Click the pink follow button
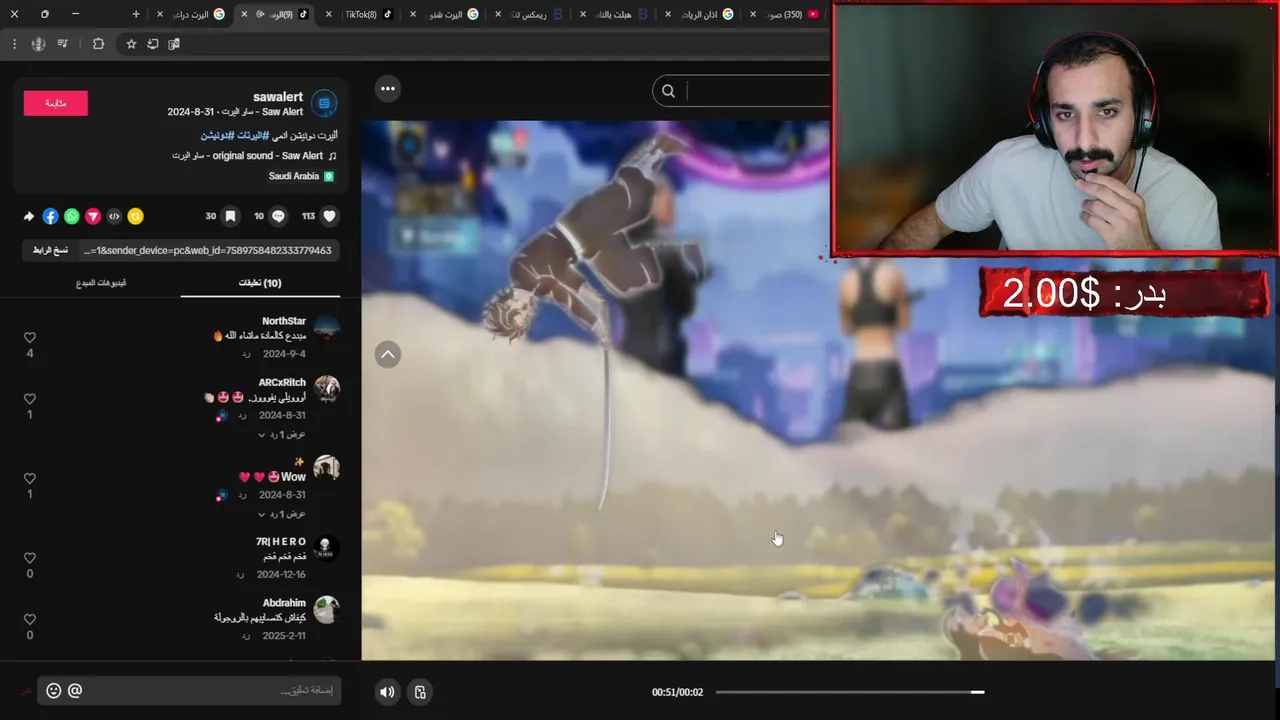1280x720 pixels. point(56,103)
